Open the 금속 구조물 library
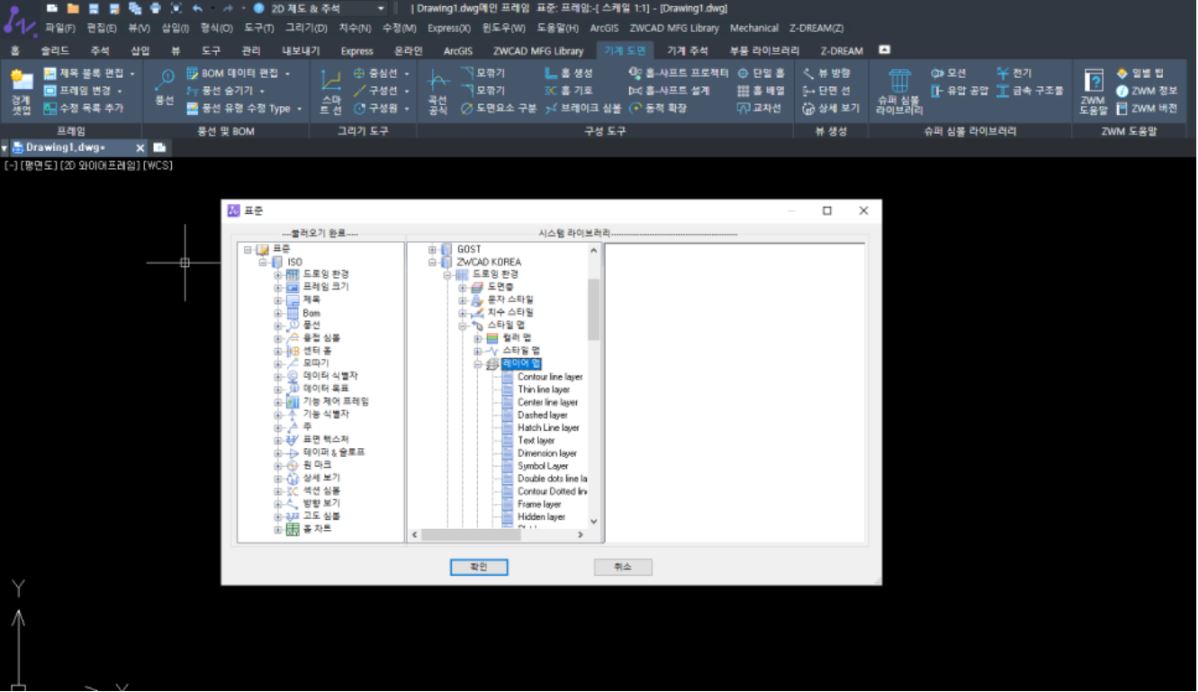This screenshot has width=1198, height=692. point(1029,91)
